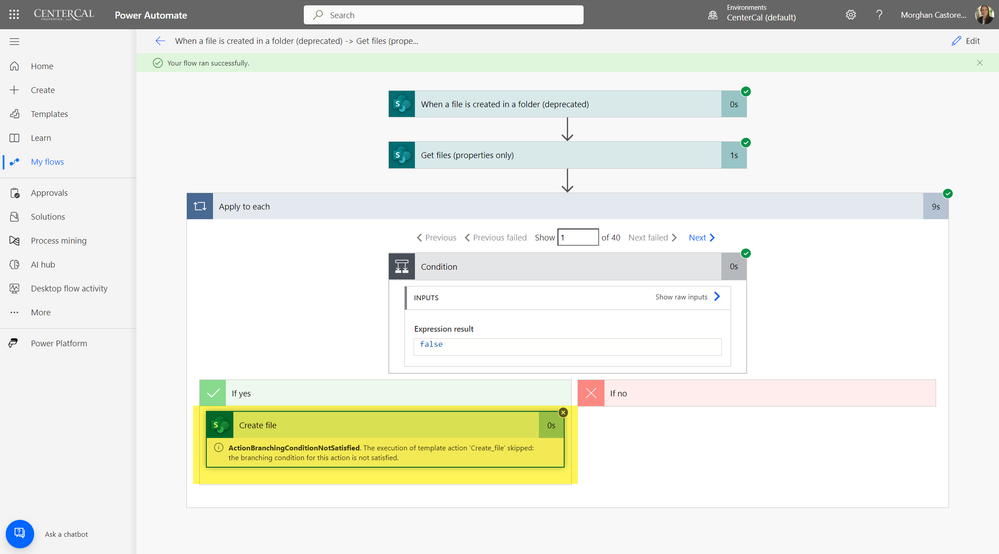Click the skipped status badge on Create file
The image size is (999, 554).
[563, 413]
